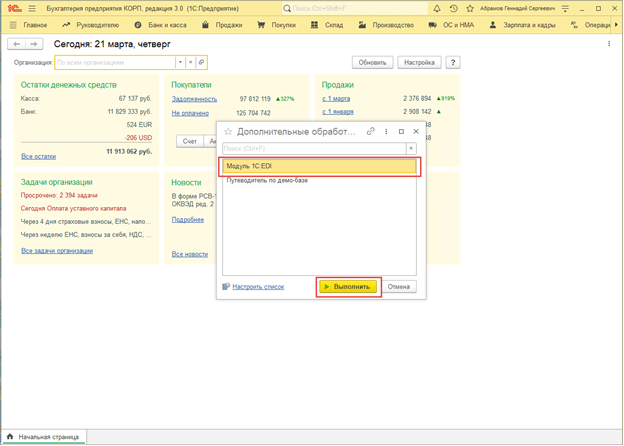Click Через 4 дня страховые взносы task
The image size is (624, 446).
(x=86, y=222)
